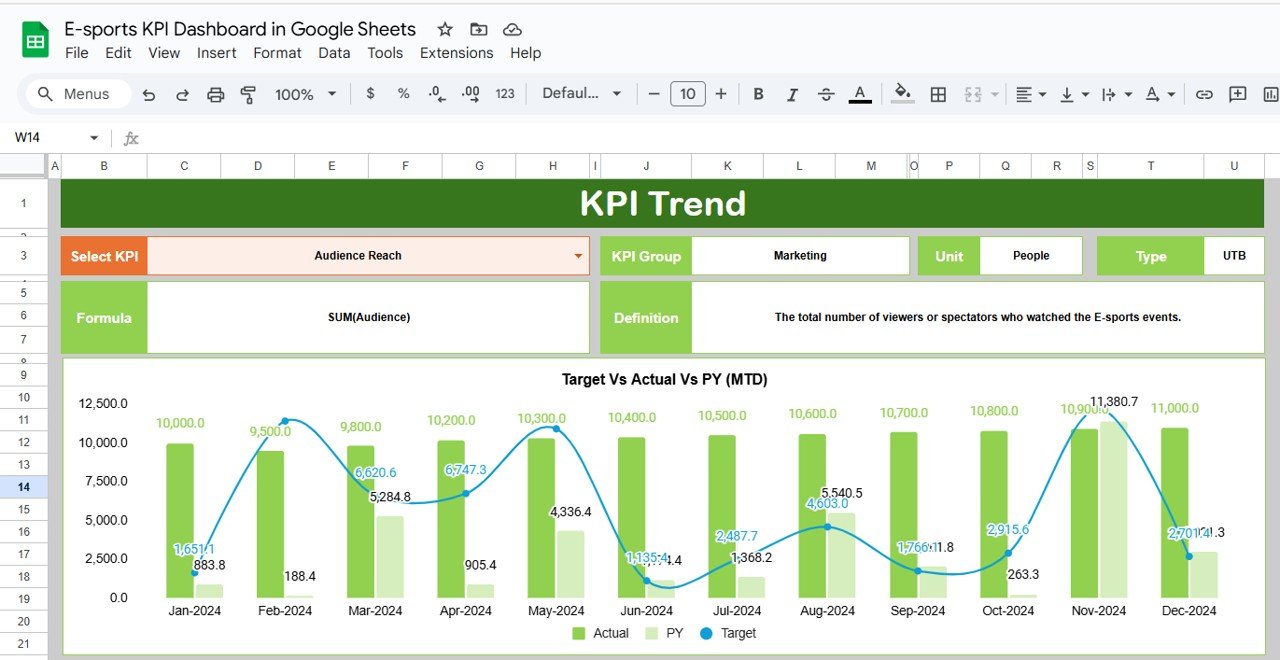This screenshot has height=660, width=1280.
Task: Increase decimal places
Action: (x=471, y=93)
